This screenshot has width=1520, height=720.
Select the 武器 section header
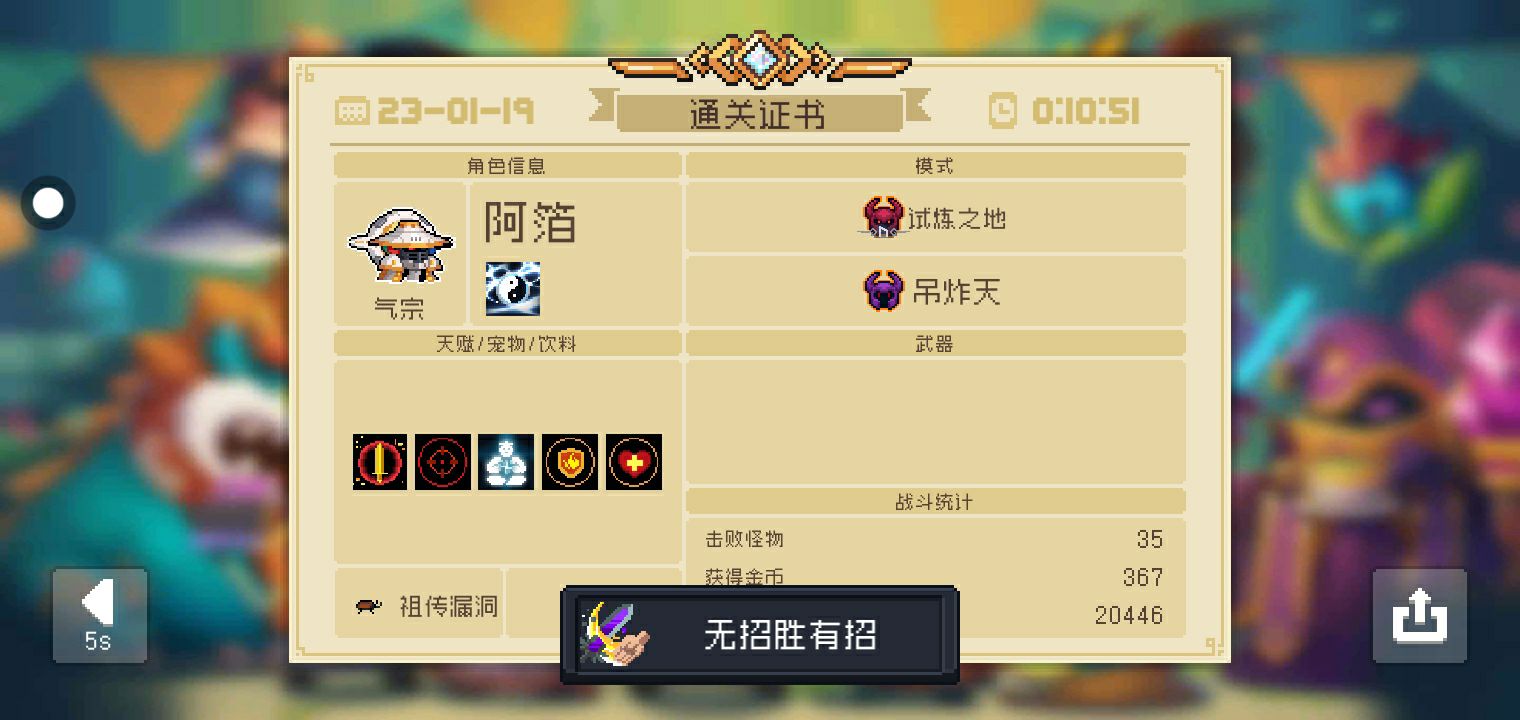click(934, 344)
